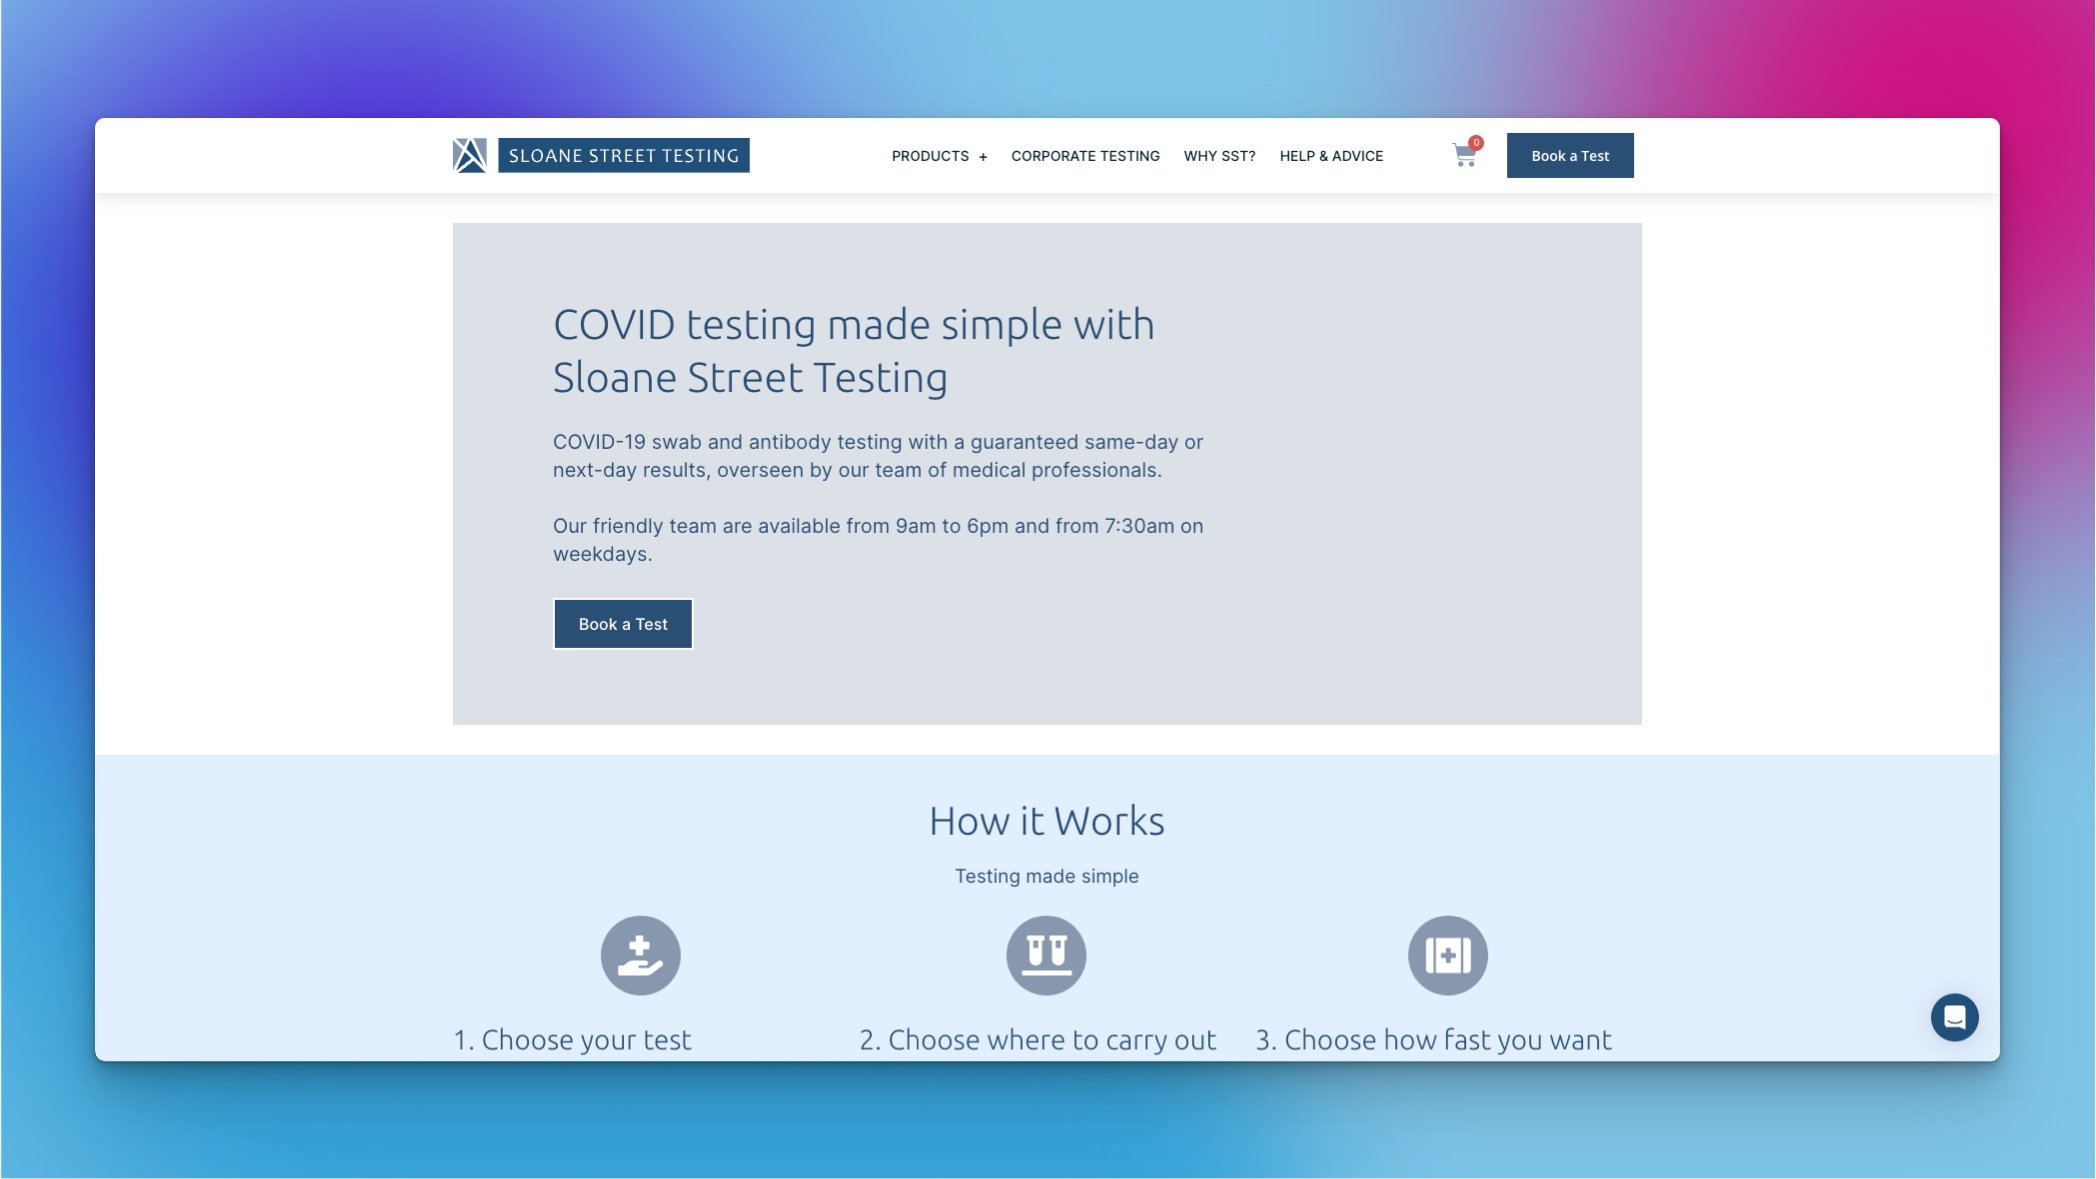Viewport: 2096px width, 1179px height.
Task: Click the Sloane Street Testing wordmark
Action: point(624,155)
